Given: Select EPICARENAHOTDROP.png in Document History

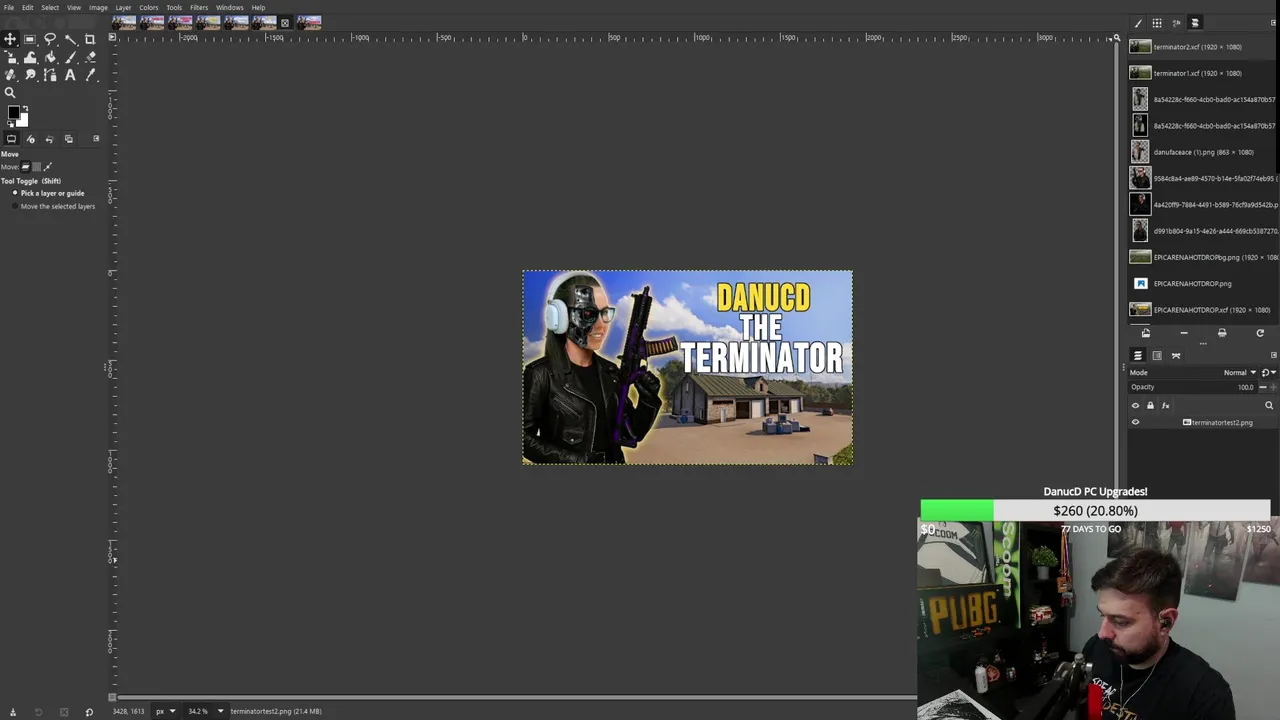Looking at the screenshot, I should pos(1203,283).
